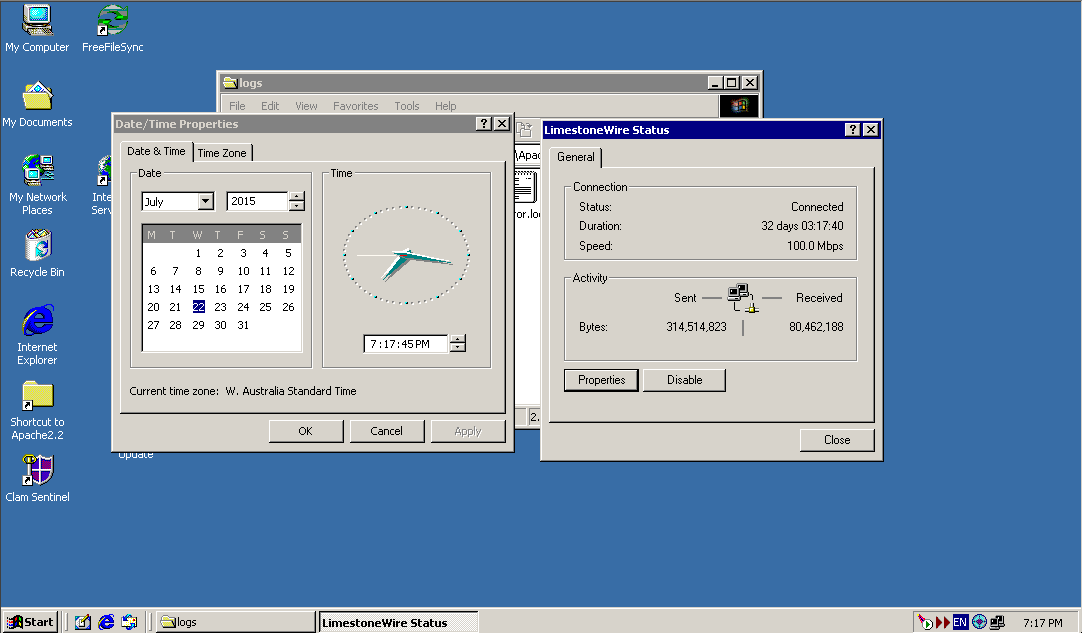This screenshot has width=1082, height=633.
Task: Open Favorites menu in logs window
Action: (x=355, y=106)
